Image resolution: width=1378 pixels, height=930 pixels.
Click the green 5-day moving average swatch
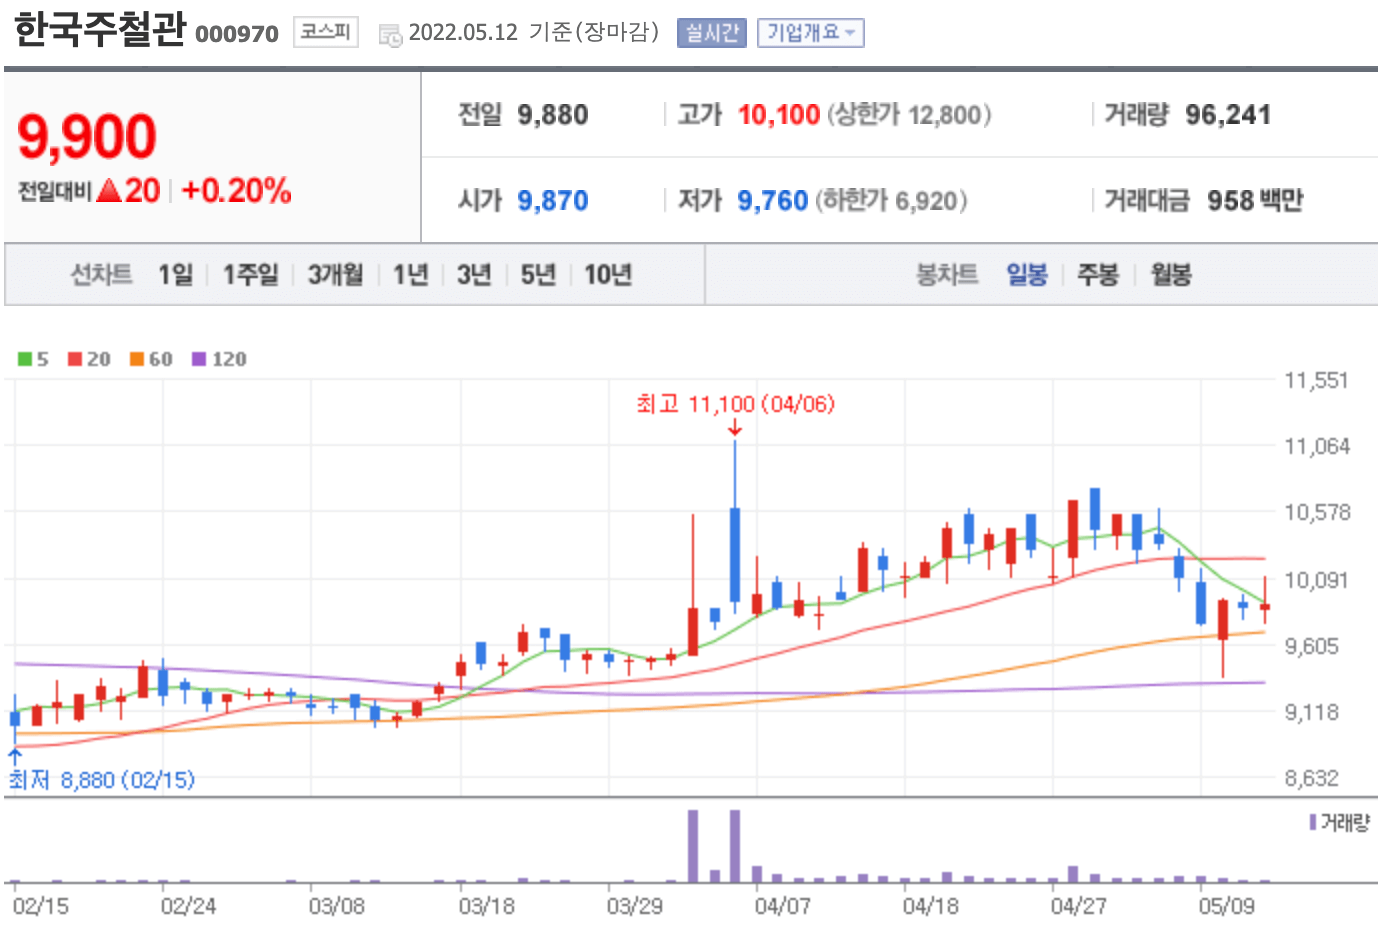tap(25, 359)
